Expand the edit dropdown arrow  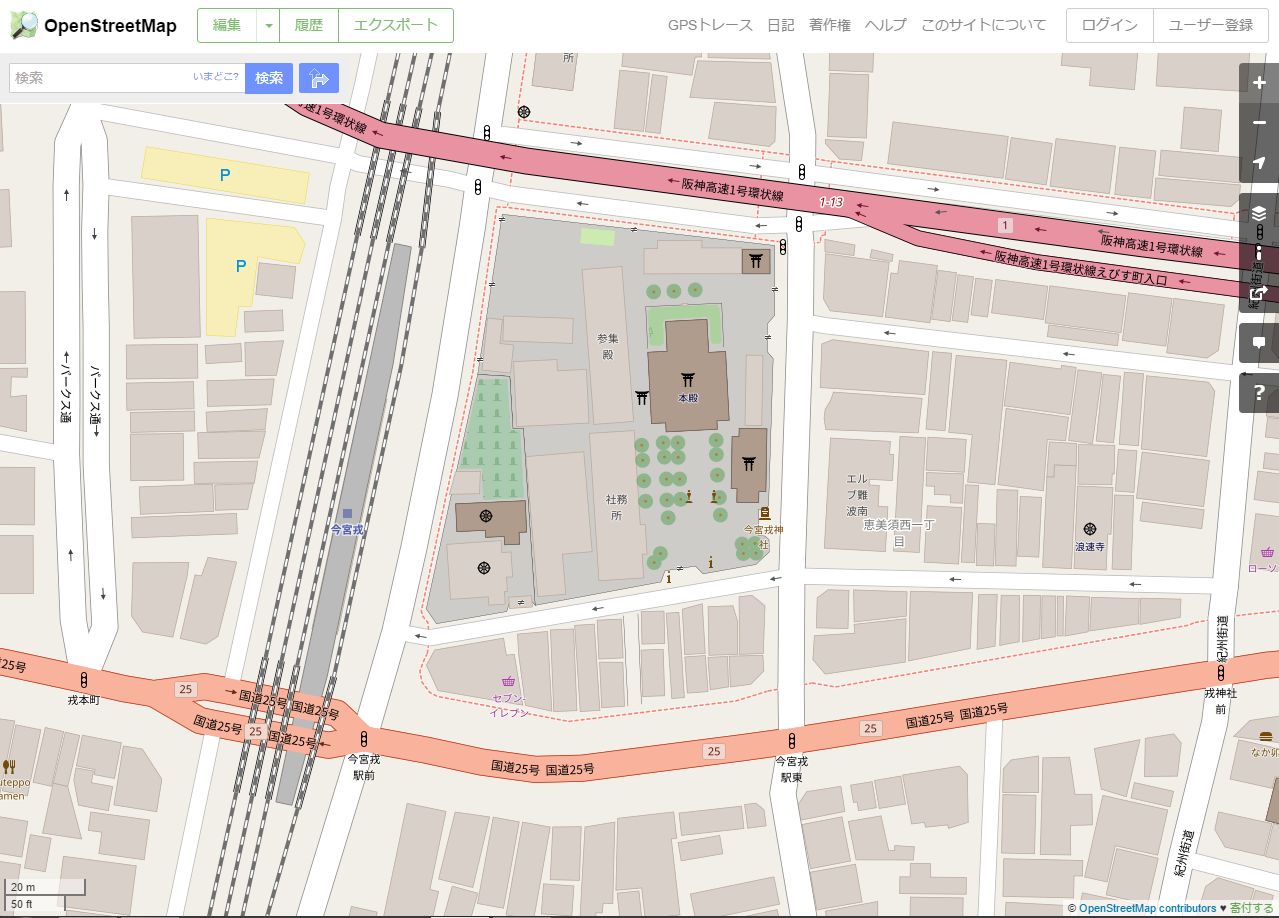268,25
